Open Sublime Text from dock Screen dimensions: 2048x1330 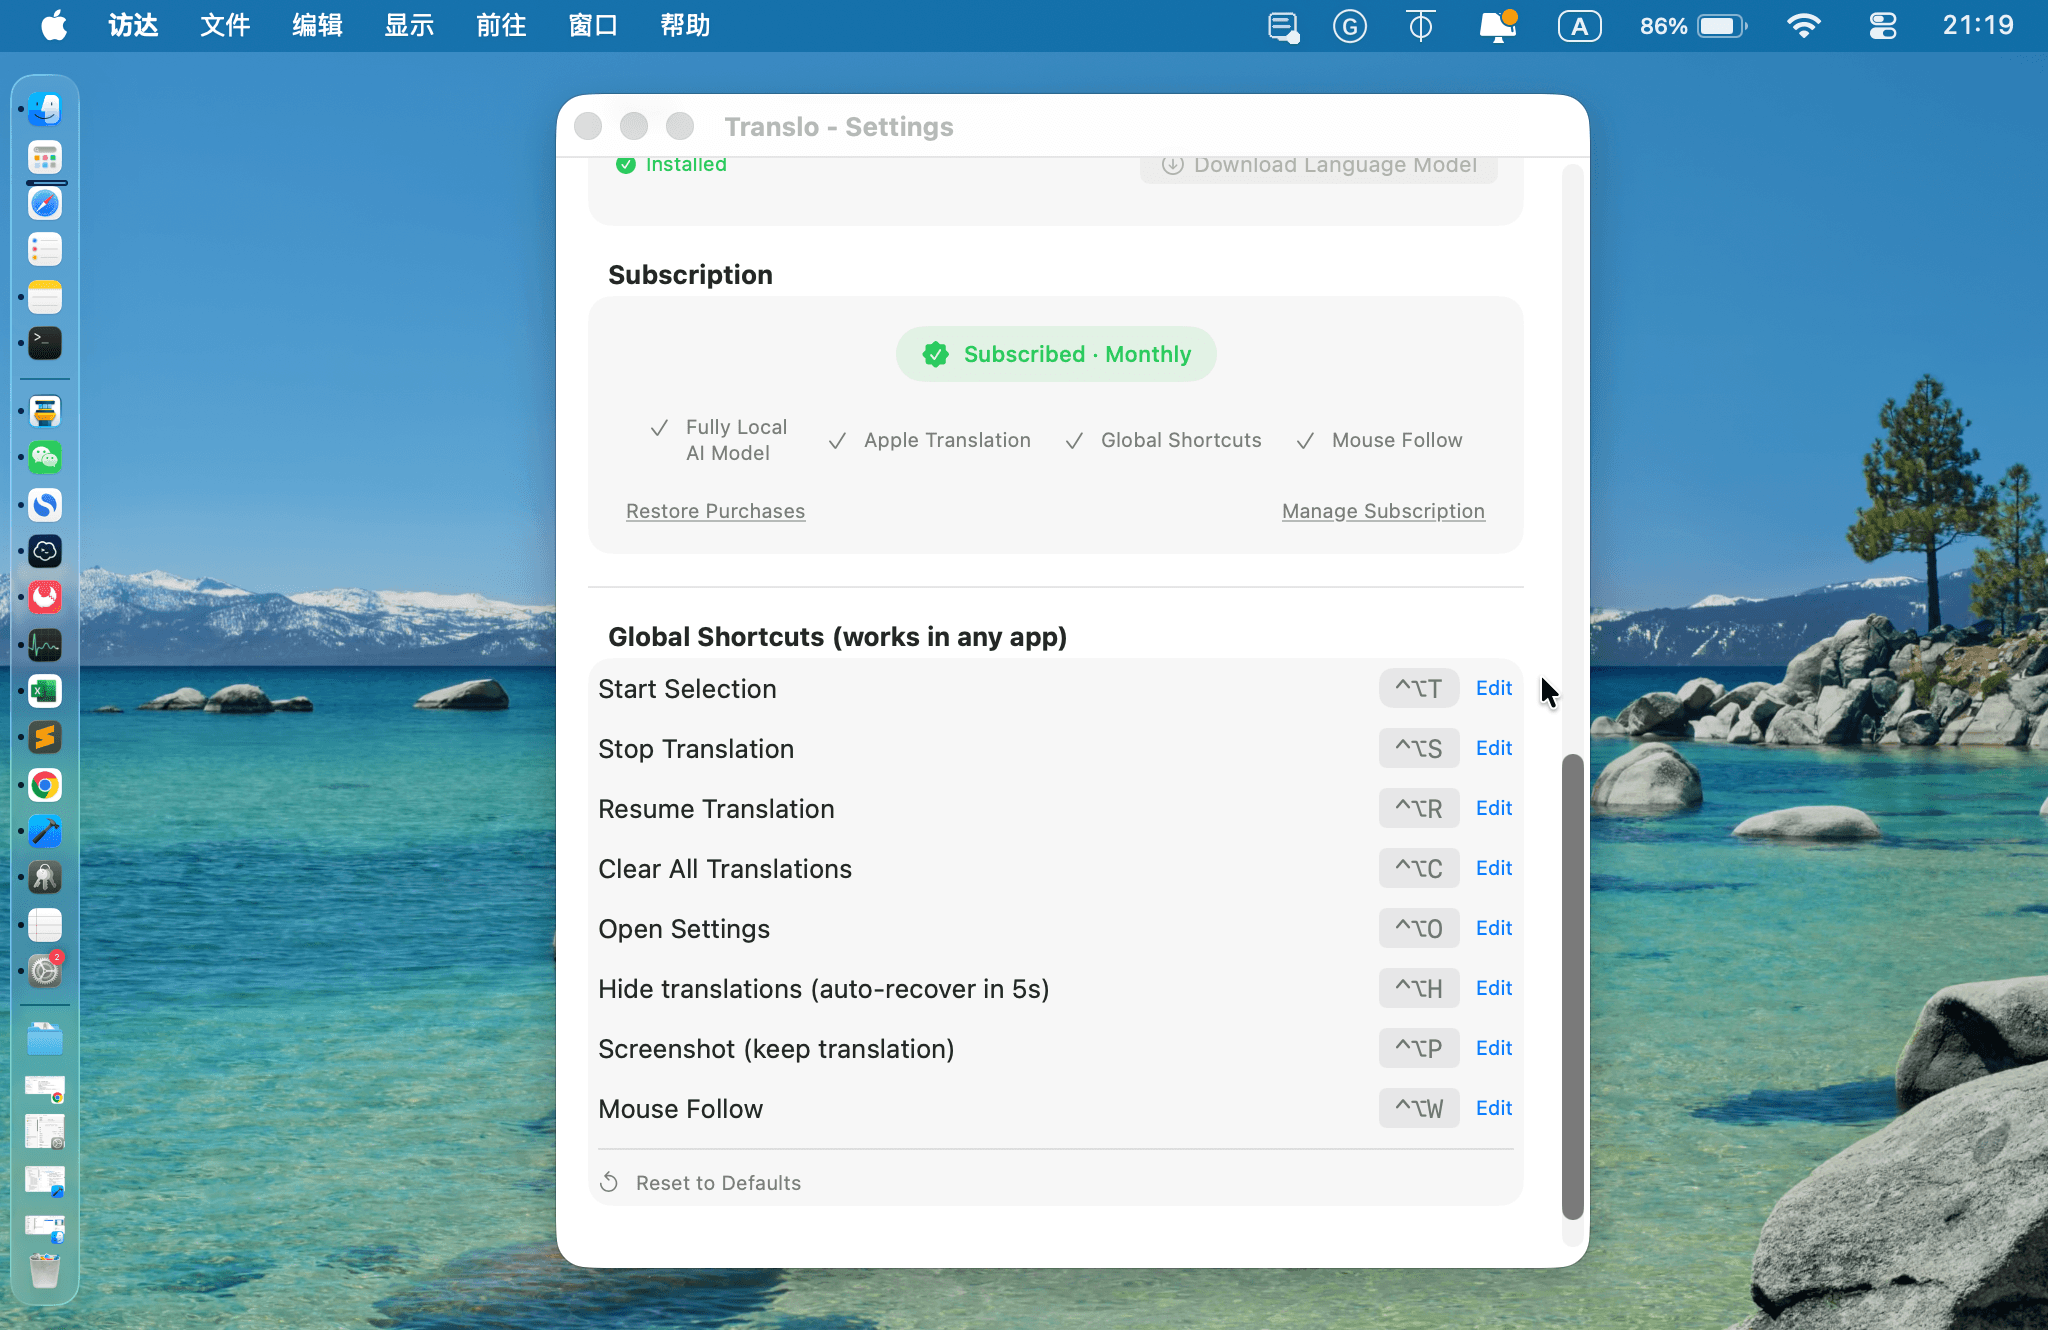[45, 738]
